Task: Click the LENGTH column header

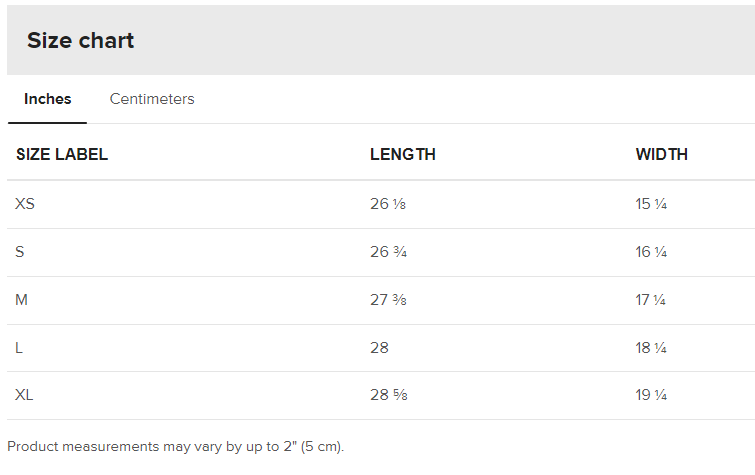Action: pos(403,155)
